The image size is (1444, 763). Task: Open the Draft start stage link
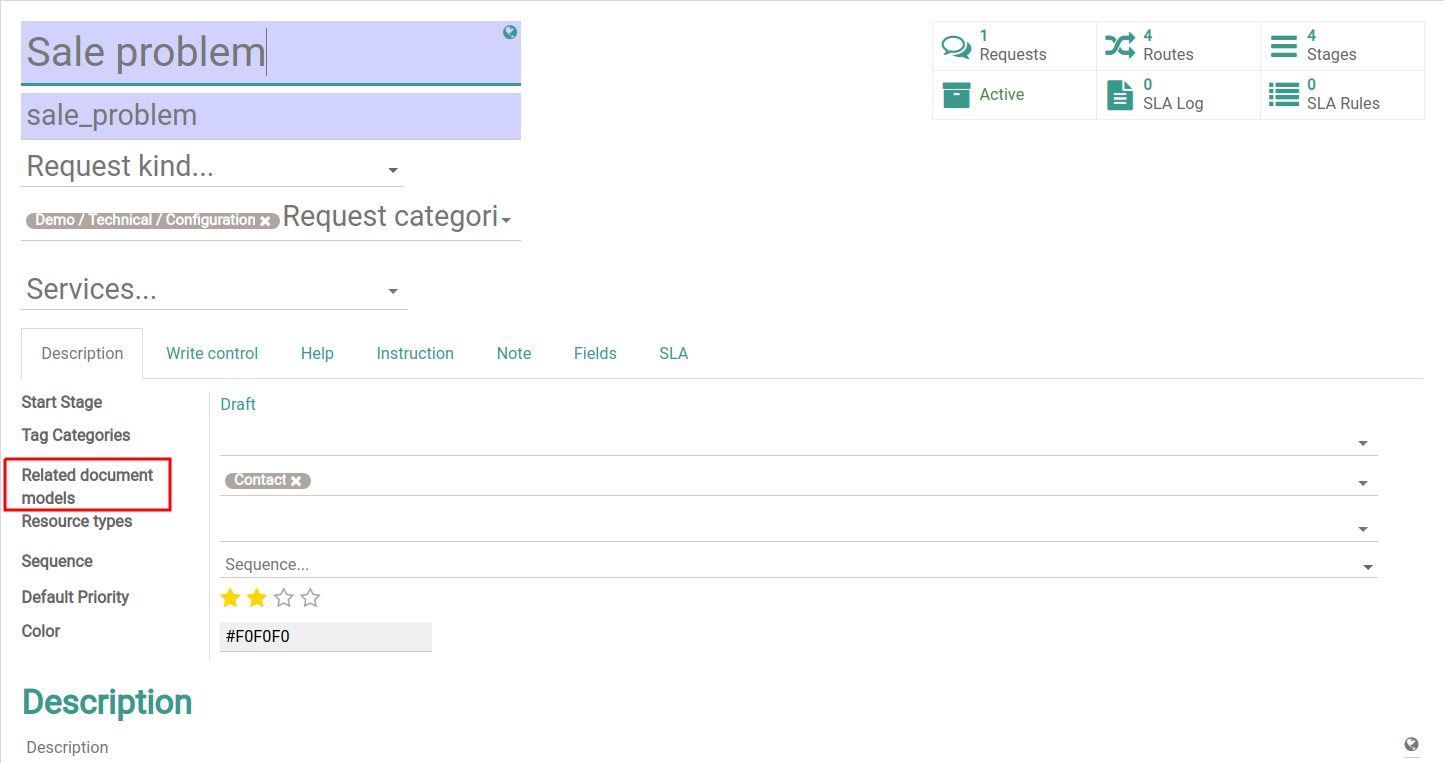[238, 404]
